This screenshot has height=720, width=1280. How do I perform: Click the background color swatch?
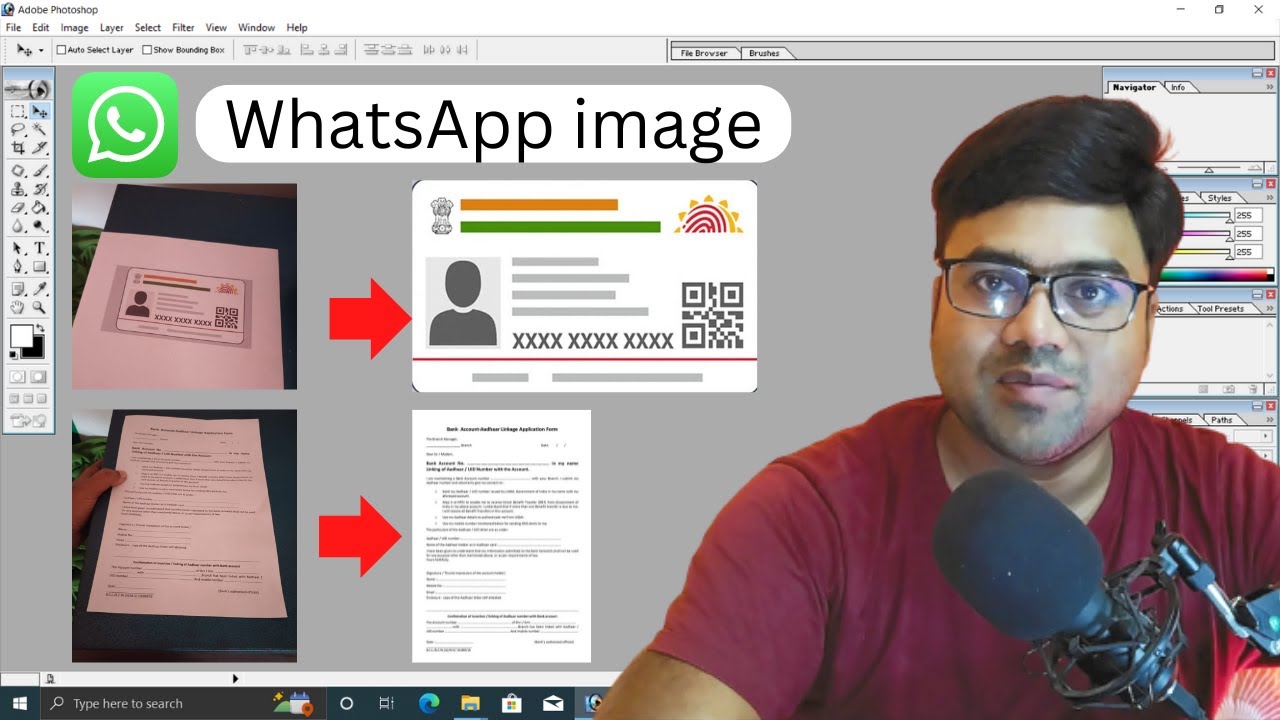pyautogui.click(x=35, y=349)
